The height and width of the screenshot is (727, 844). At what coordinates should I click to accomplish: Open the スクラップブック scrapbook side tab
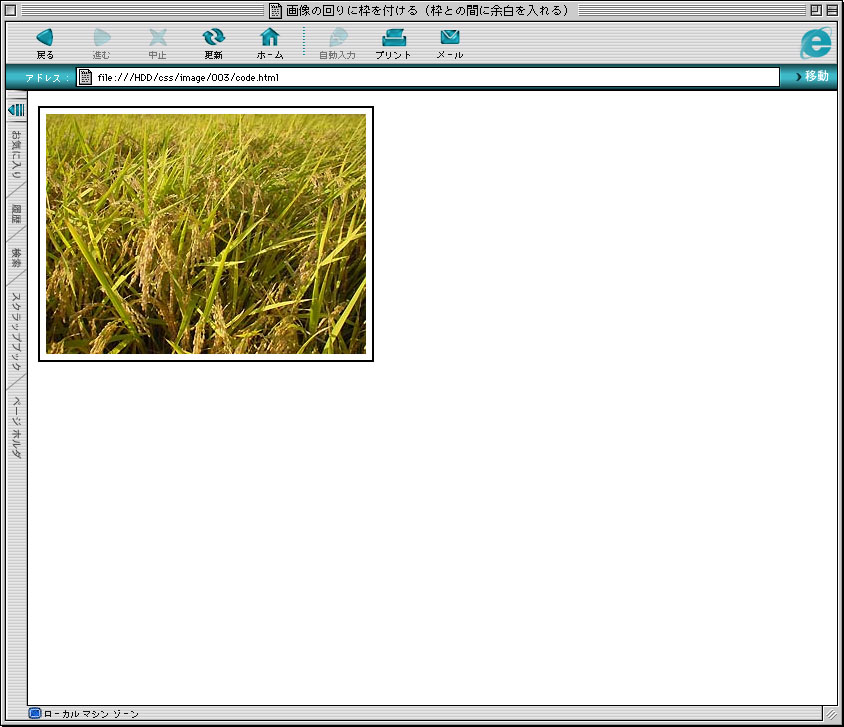click(17, 331)
